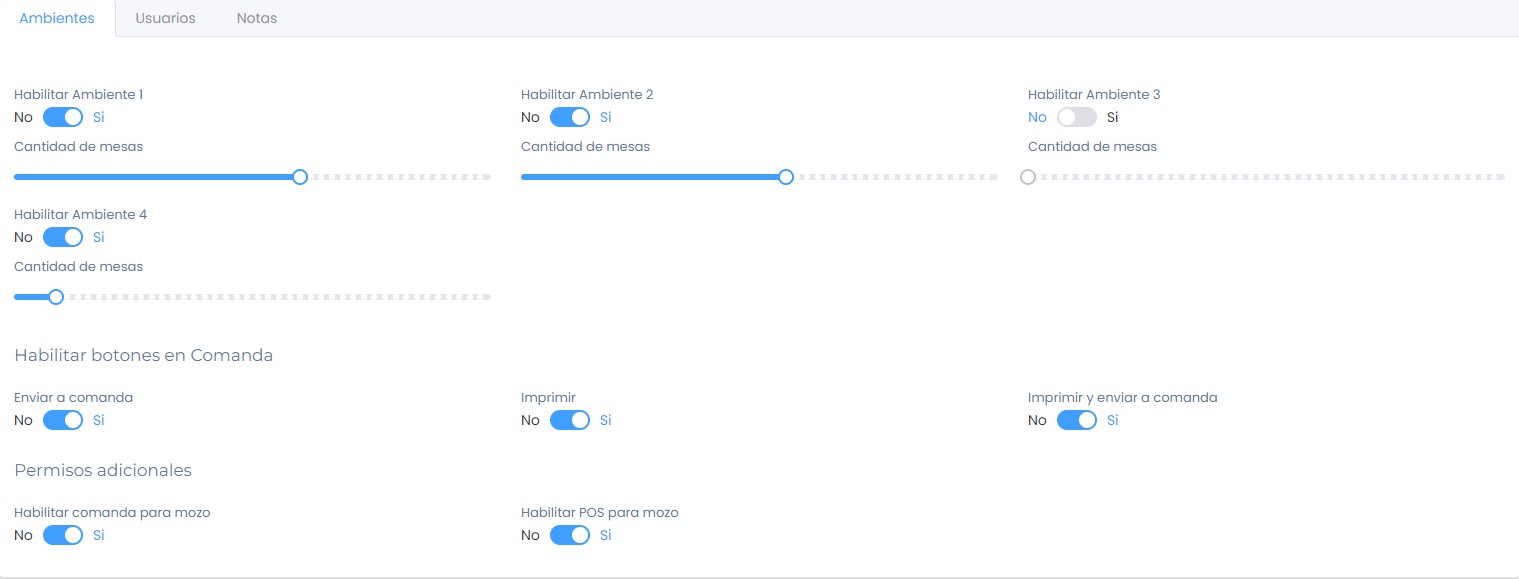
Task: Click the Ambiente 4 mesas slider handle
Action: click(56, 297)
